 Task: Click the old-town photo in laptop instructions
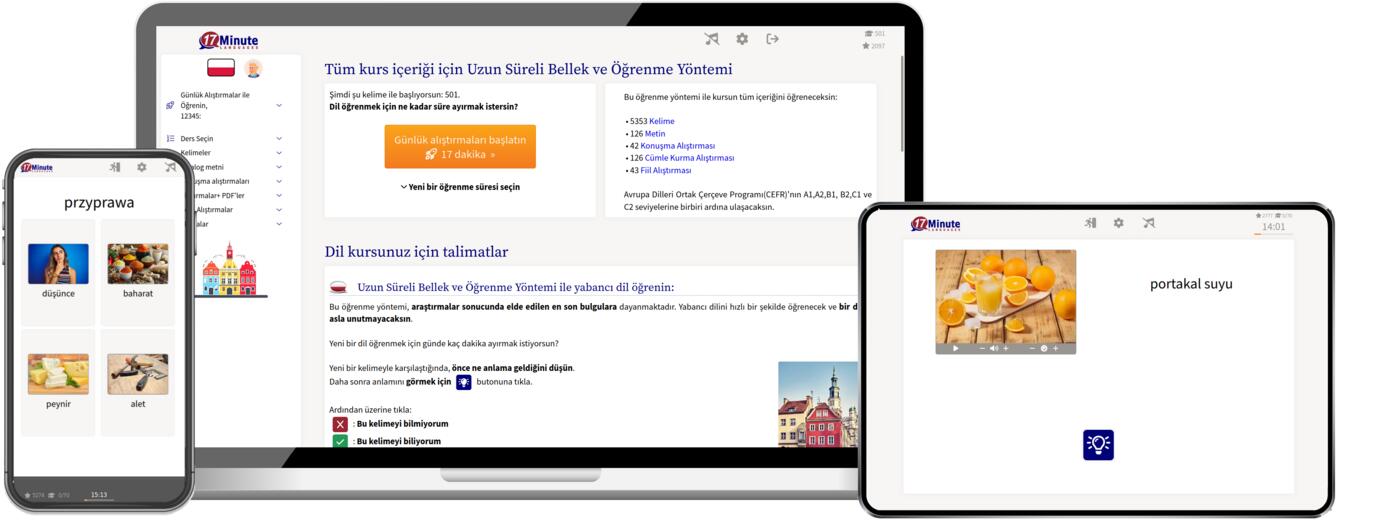818,404
